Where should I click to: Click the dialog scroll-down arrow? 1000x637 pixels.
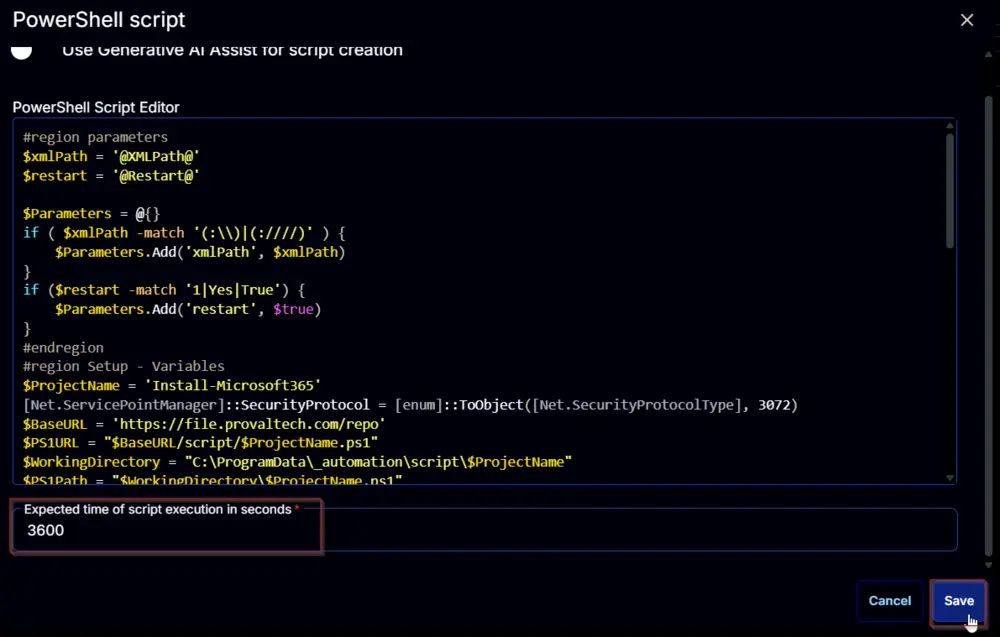(x=989, y=565)
